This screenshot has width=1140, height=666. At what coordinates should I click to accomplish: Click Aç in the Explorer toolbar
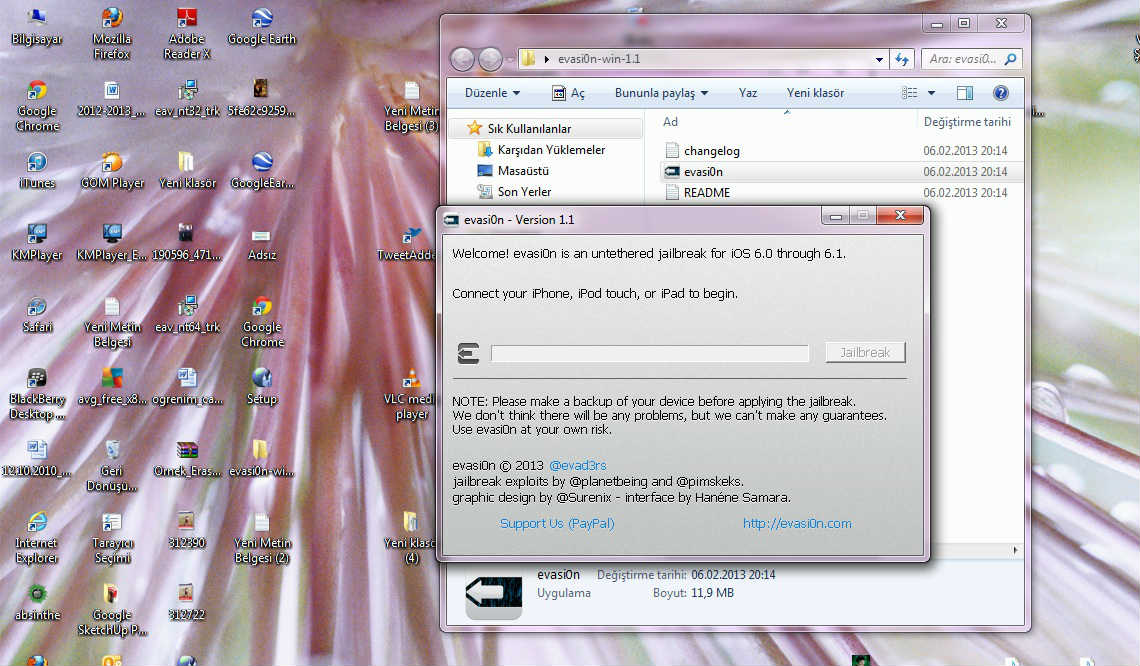click(569, 93)
